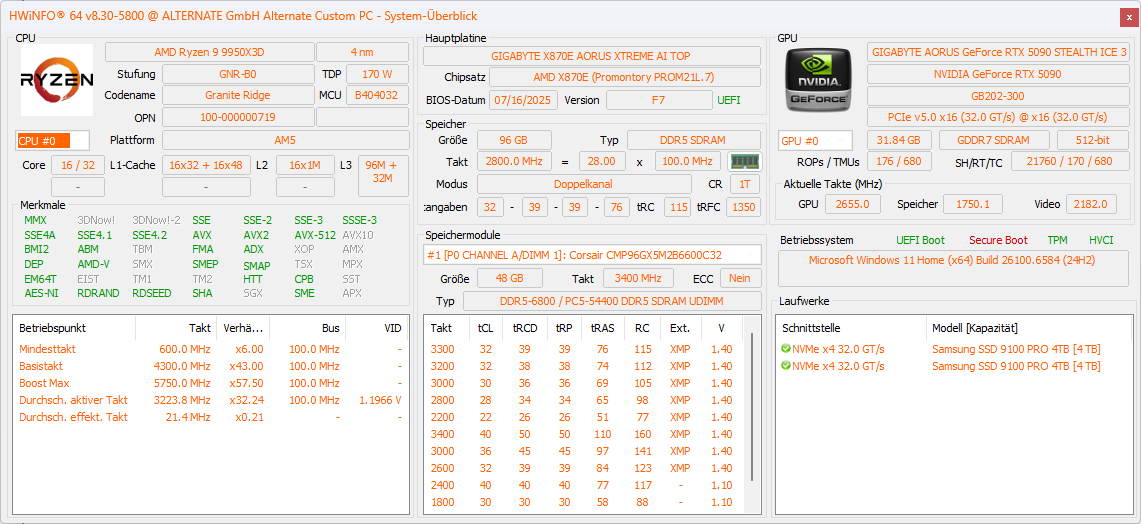Click the 4 nm process field

pyautogui.click(x=362, y=52)
